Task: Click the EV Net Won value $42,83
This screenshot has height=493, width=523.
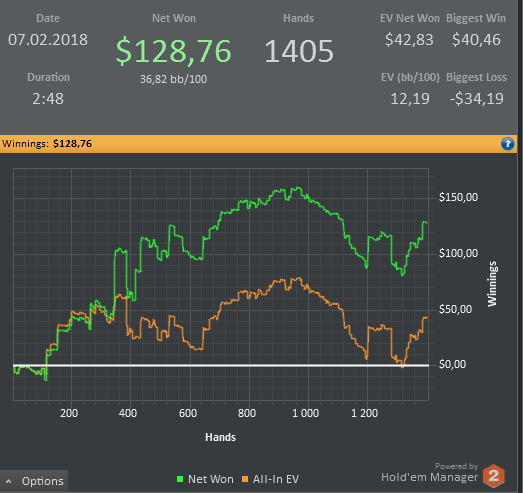Action: (409, 40)
